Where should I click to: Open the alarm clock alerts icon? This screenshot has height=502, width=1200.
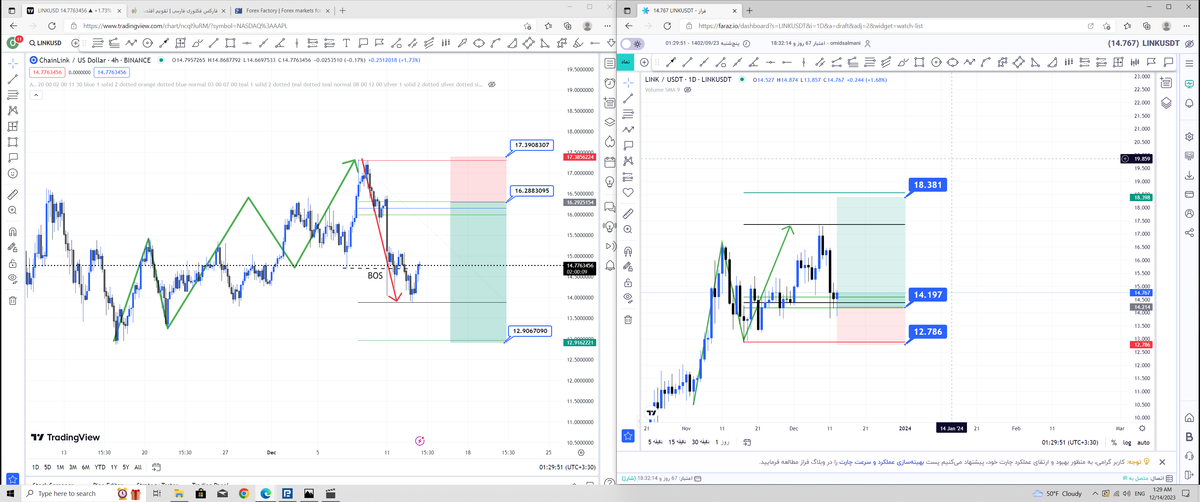click(x=610, y=83)
